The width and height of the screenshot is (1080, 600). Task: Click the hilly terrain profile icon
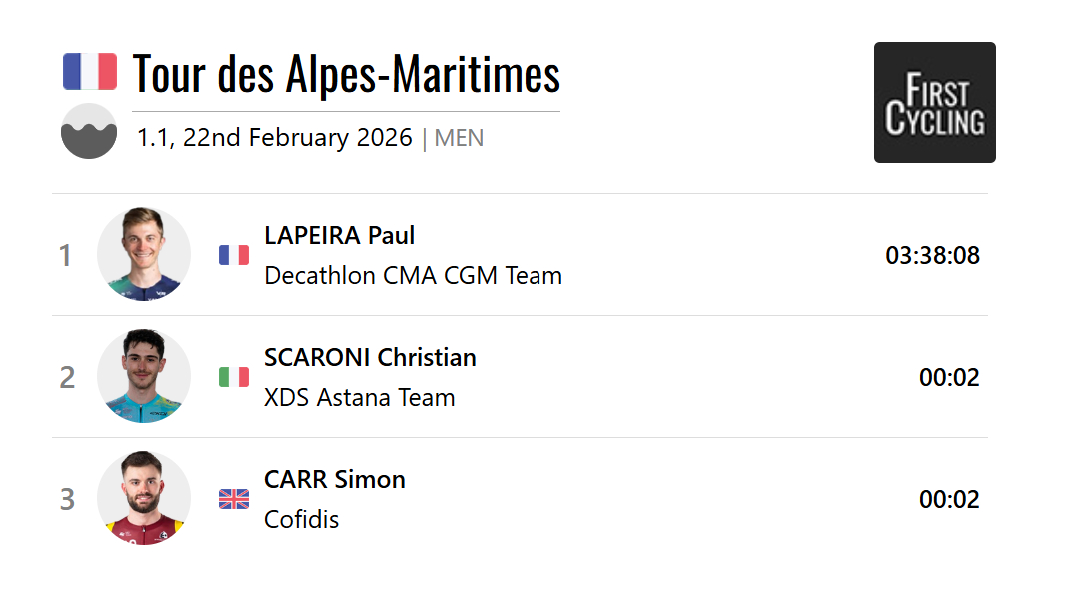pos(89,131)
